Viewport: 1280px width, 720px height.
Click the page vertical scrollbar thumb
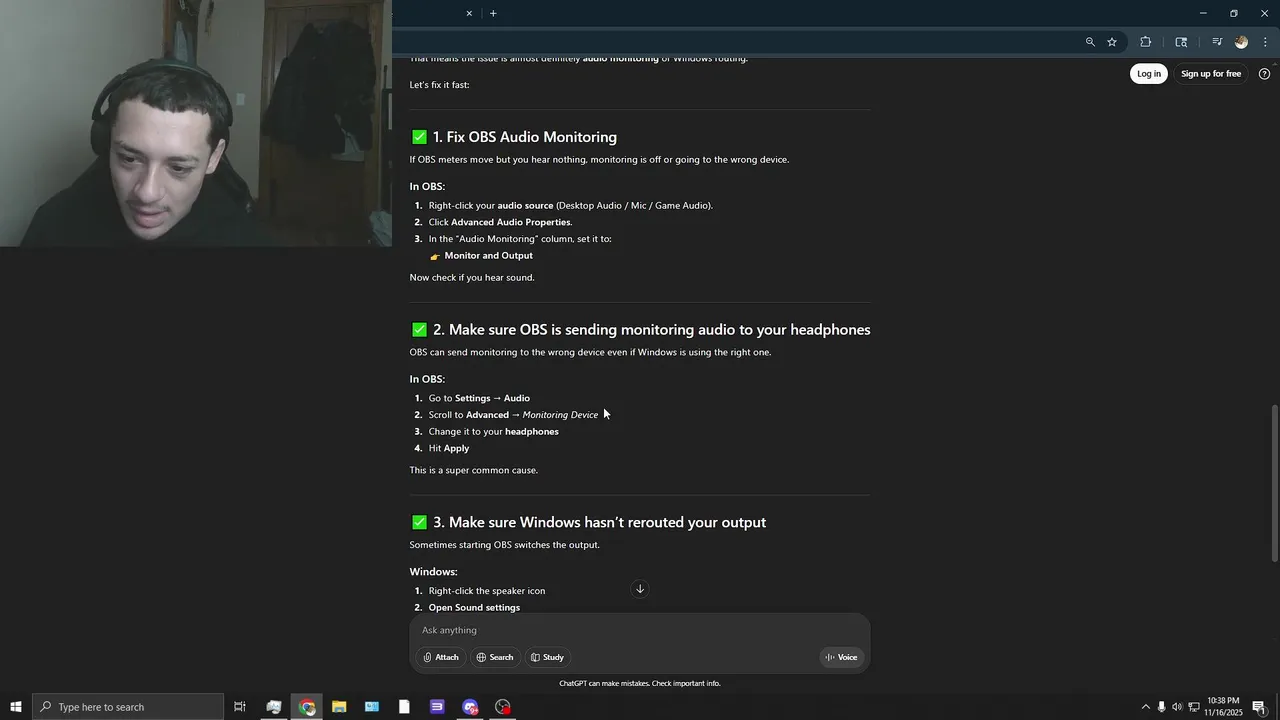click(1274, 483)
